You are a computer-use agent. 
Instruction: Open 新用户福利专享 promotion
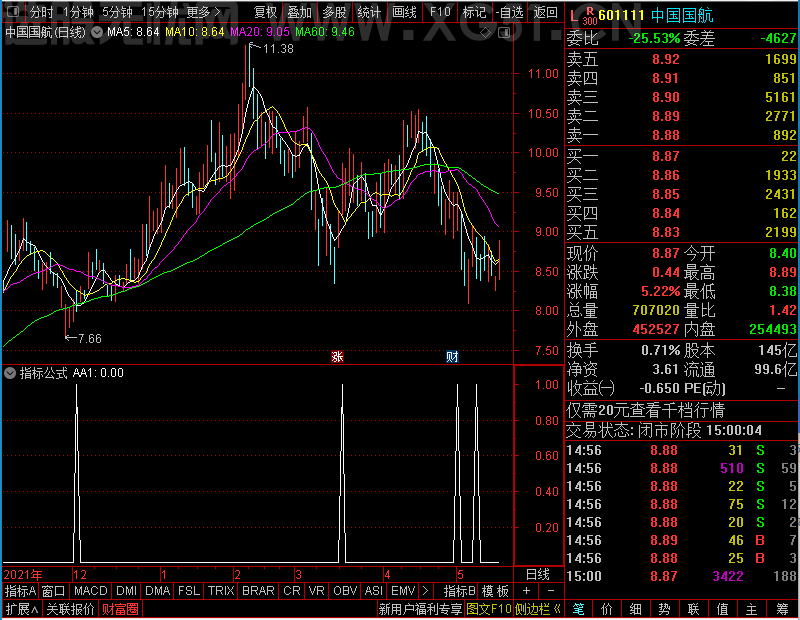coord(420,609)
